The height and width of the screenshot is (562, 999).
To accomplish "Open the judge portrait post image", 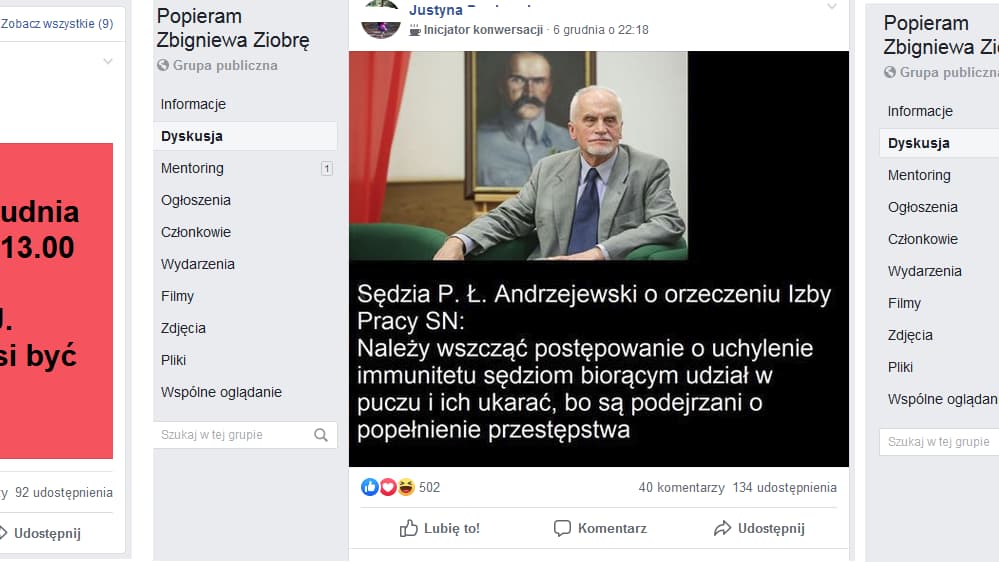I will (x=599, y=259).
